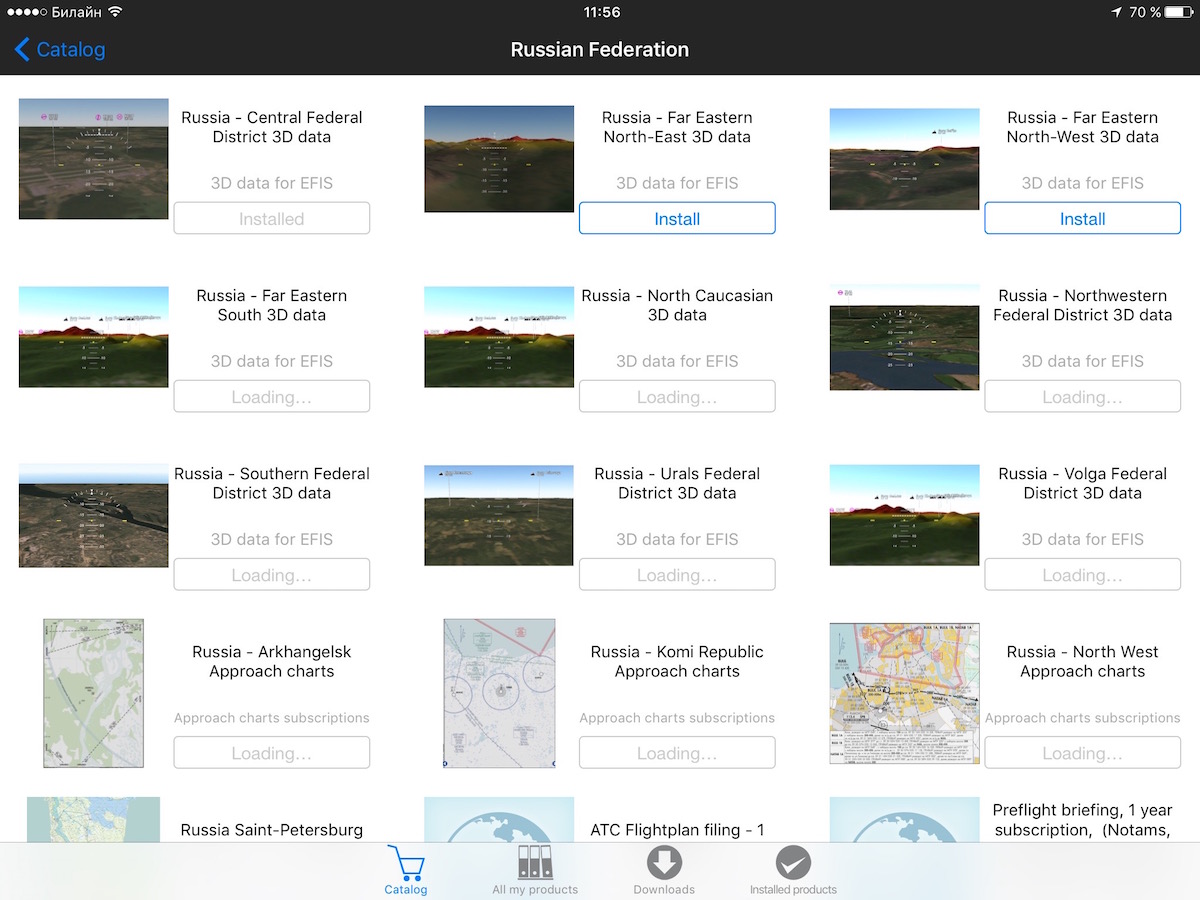Open Southern Federal District 3D thumbnail
This screenshot has width=1200, height=900.
pos(94,515)
